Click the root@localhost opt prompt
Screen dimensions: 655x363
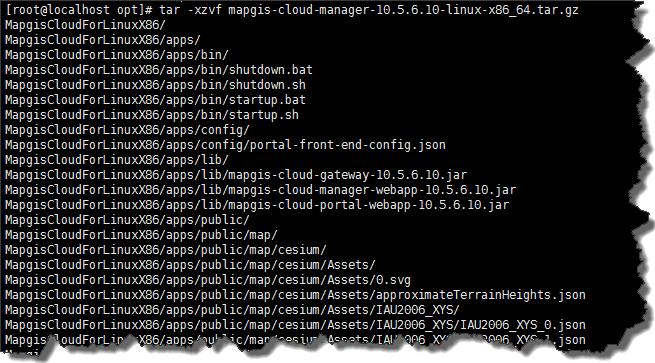79,10
